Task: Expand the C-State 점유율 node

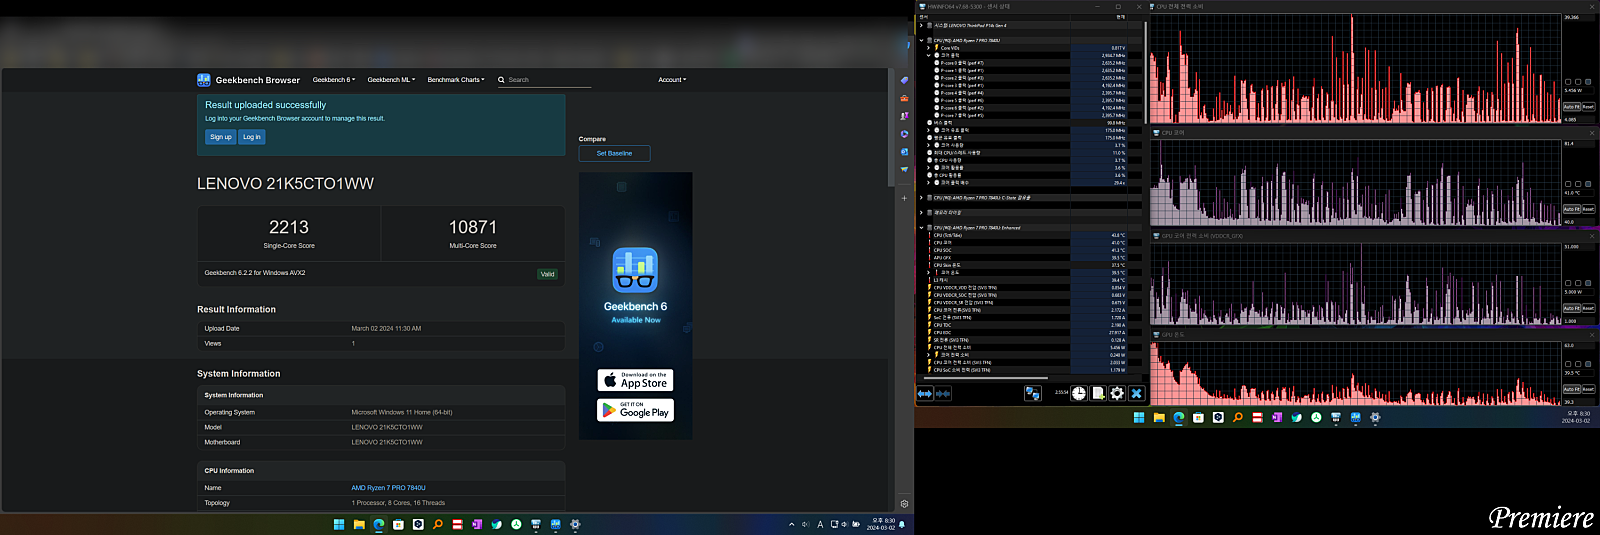Action: 921,198
